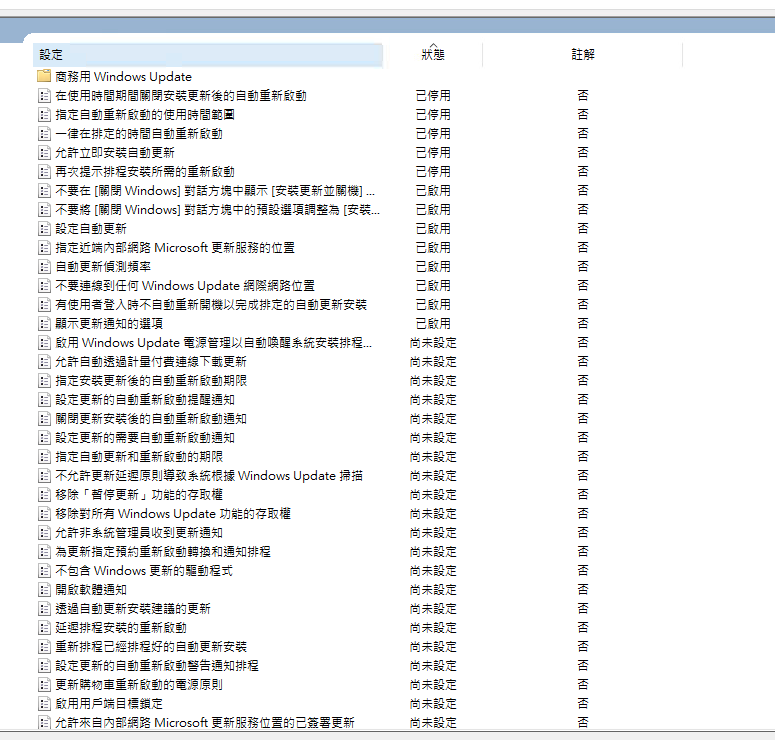Click 尚未設定 status of 開啟軟體通知

pyautogui.click(x=433, y=590)
